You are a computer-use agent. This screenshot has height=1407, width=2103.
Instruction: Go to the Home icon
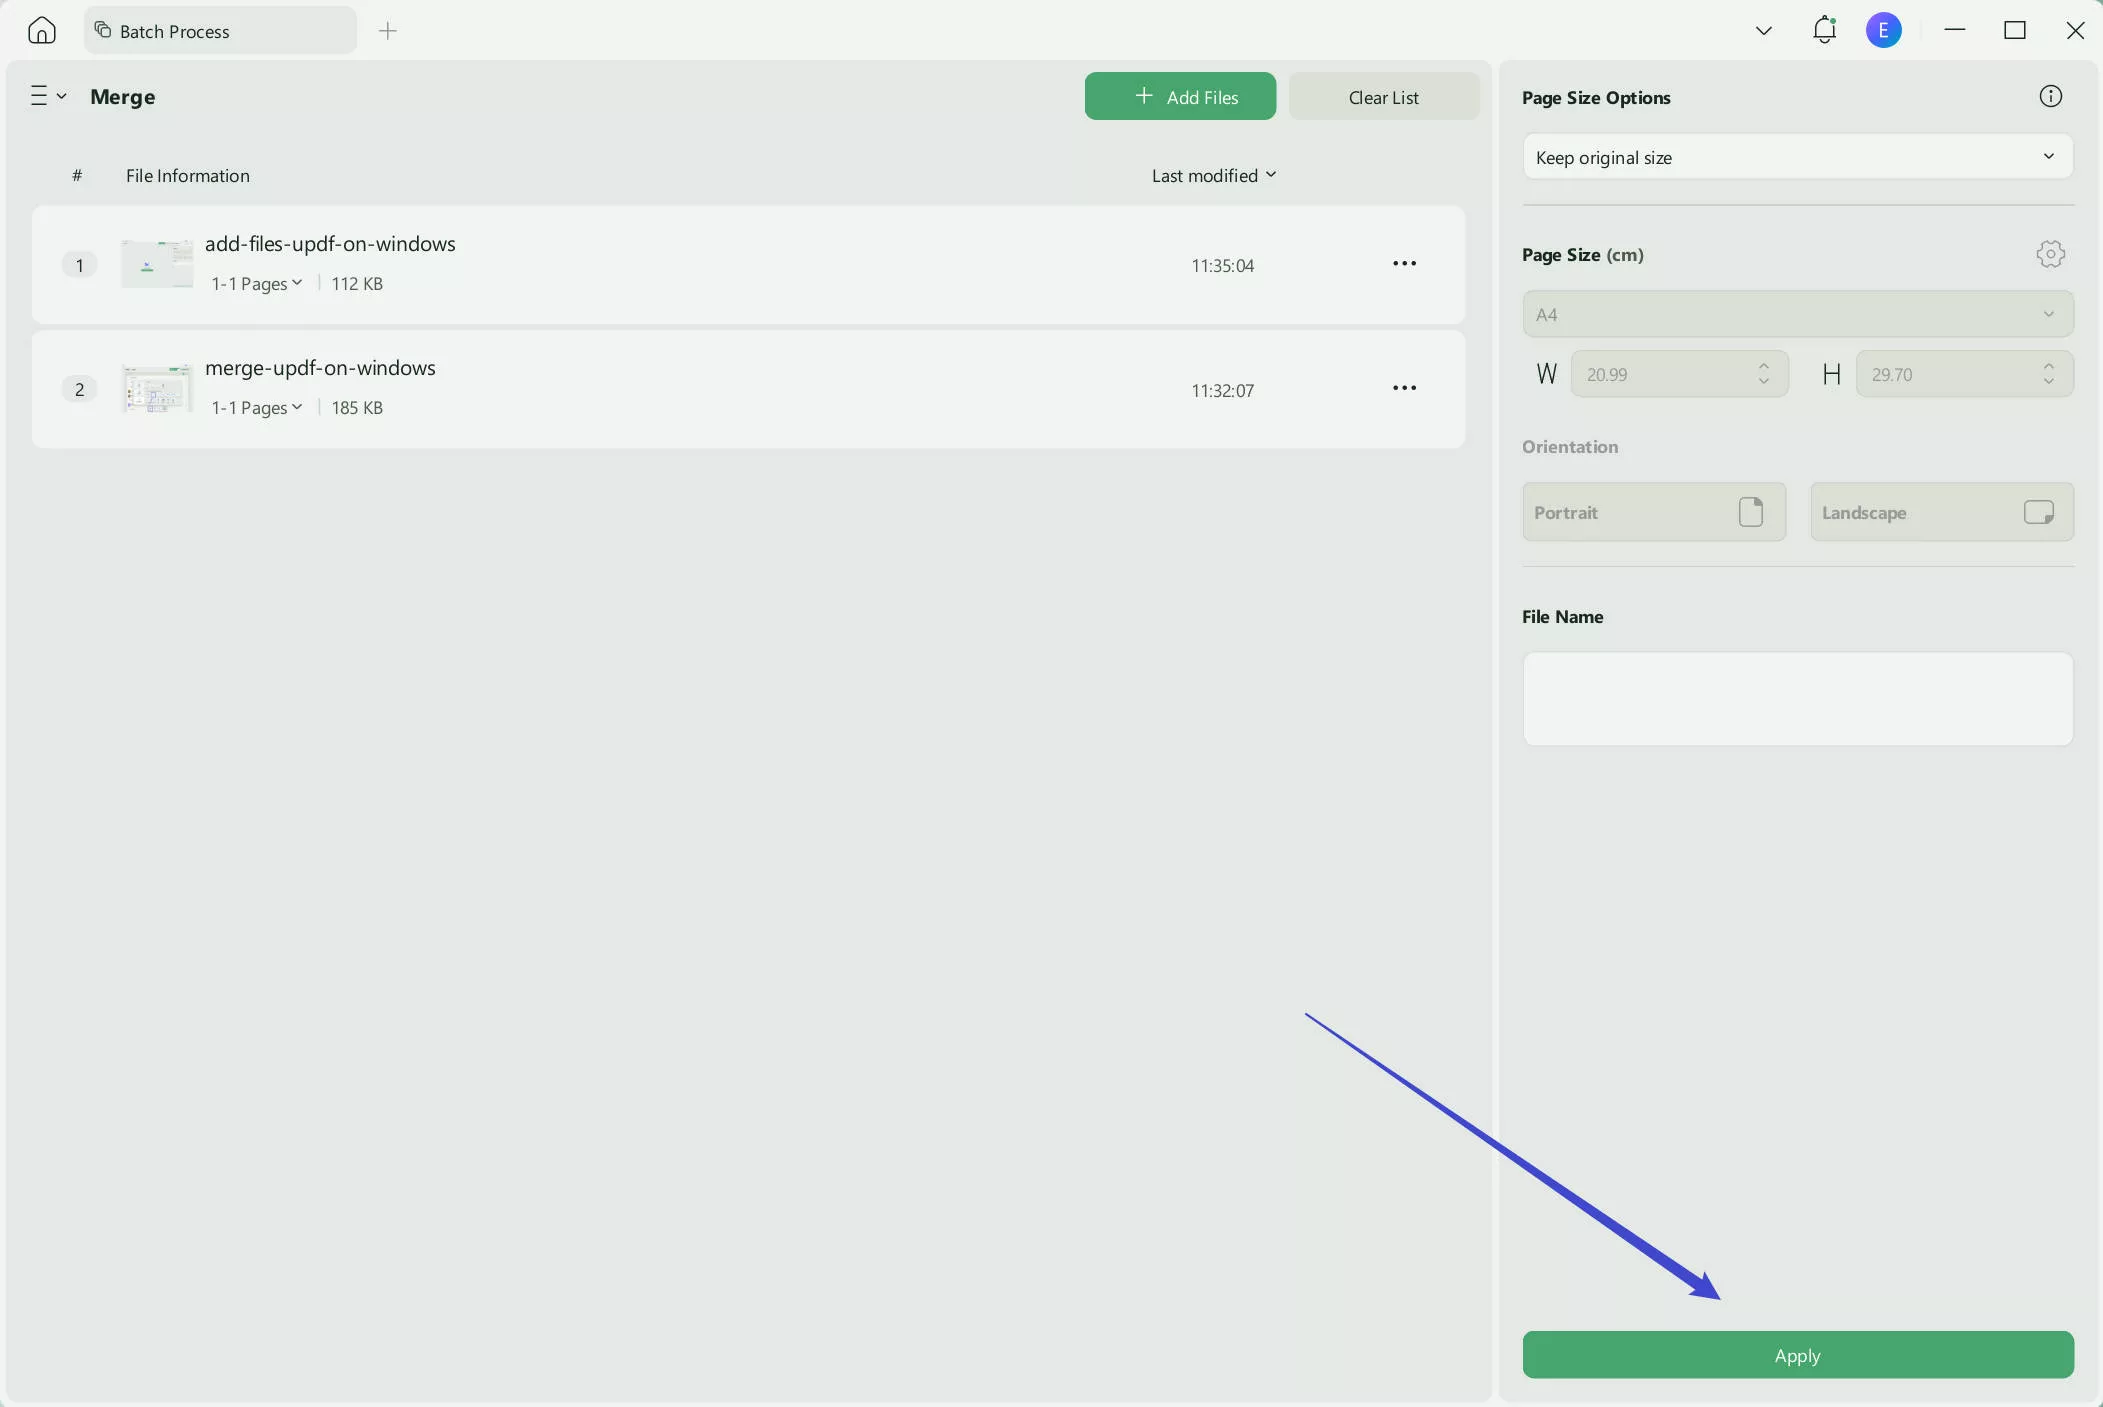41,31
